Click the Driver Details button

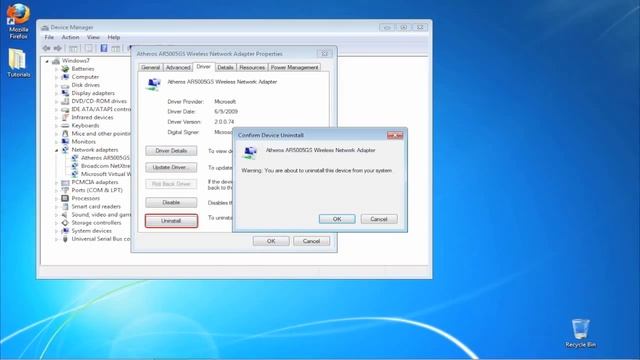[x=171, y=151]
